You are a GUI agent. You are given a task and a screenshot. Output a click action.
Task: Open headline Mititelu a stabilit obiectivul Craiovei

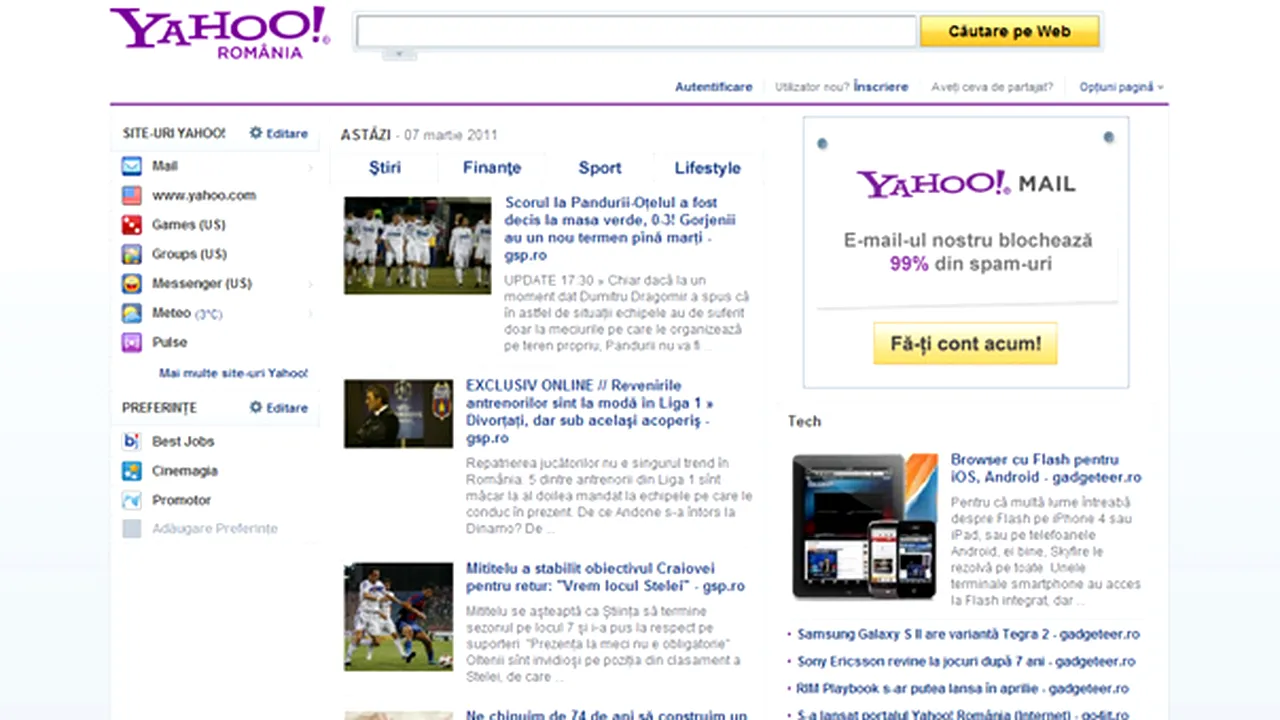tap(605, 577)
